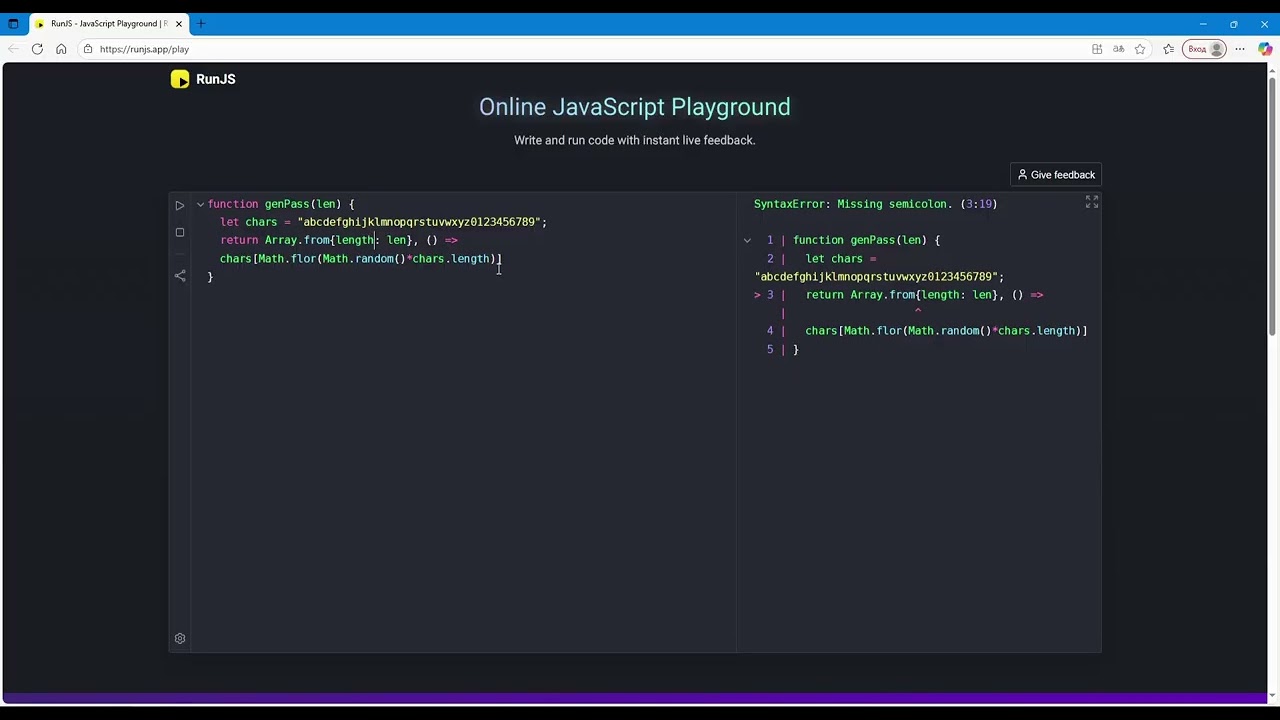Click the browser back arrow
The image size is (1280, 720).
[13, 49]
